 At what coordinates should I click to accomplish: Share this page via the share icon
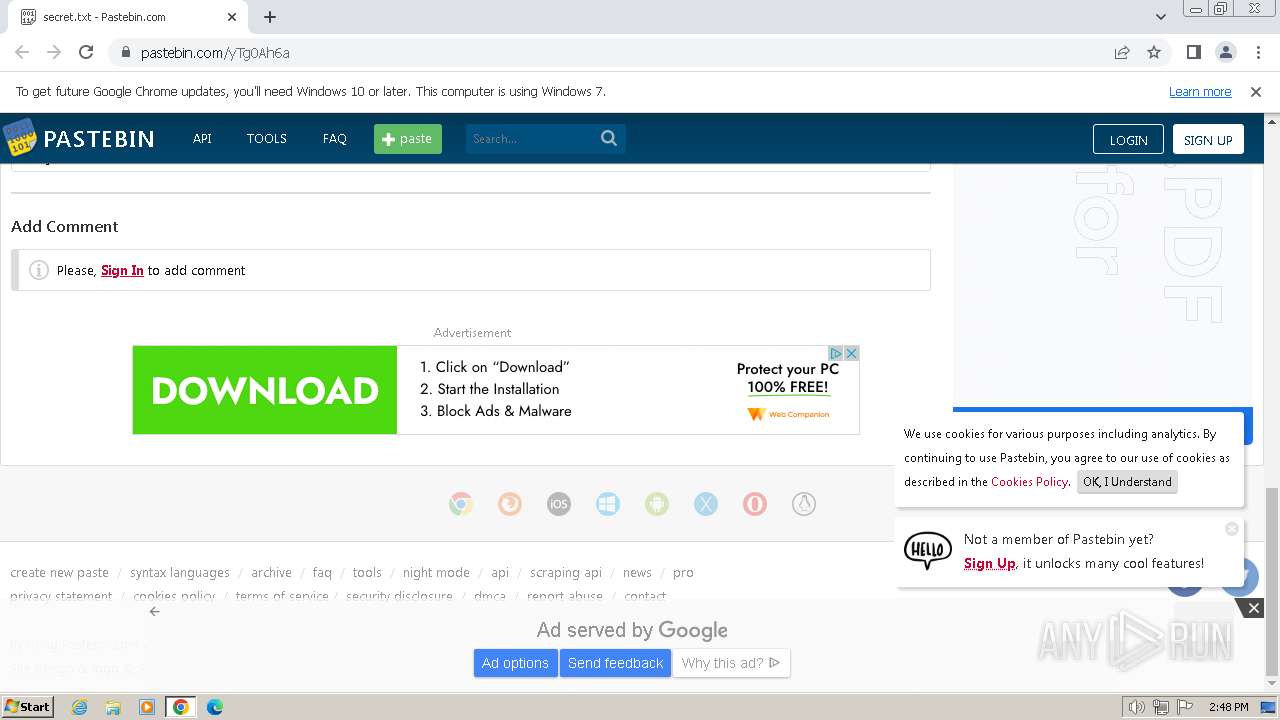pyautogui.click(x=1122, y=52)
